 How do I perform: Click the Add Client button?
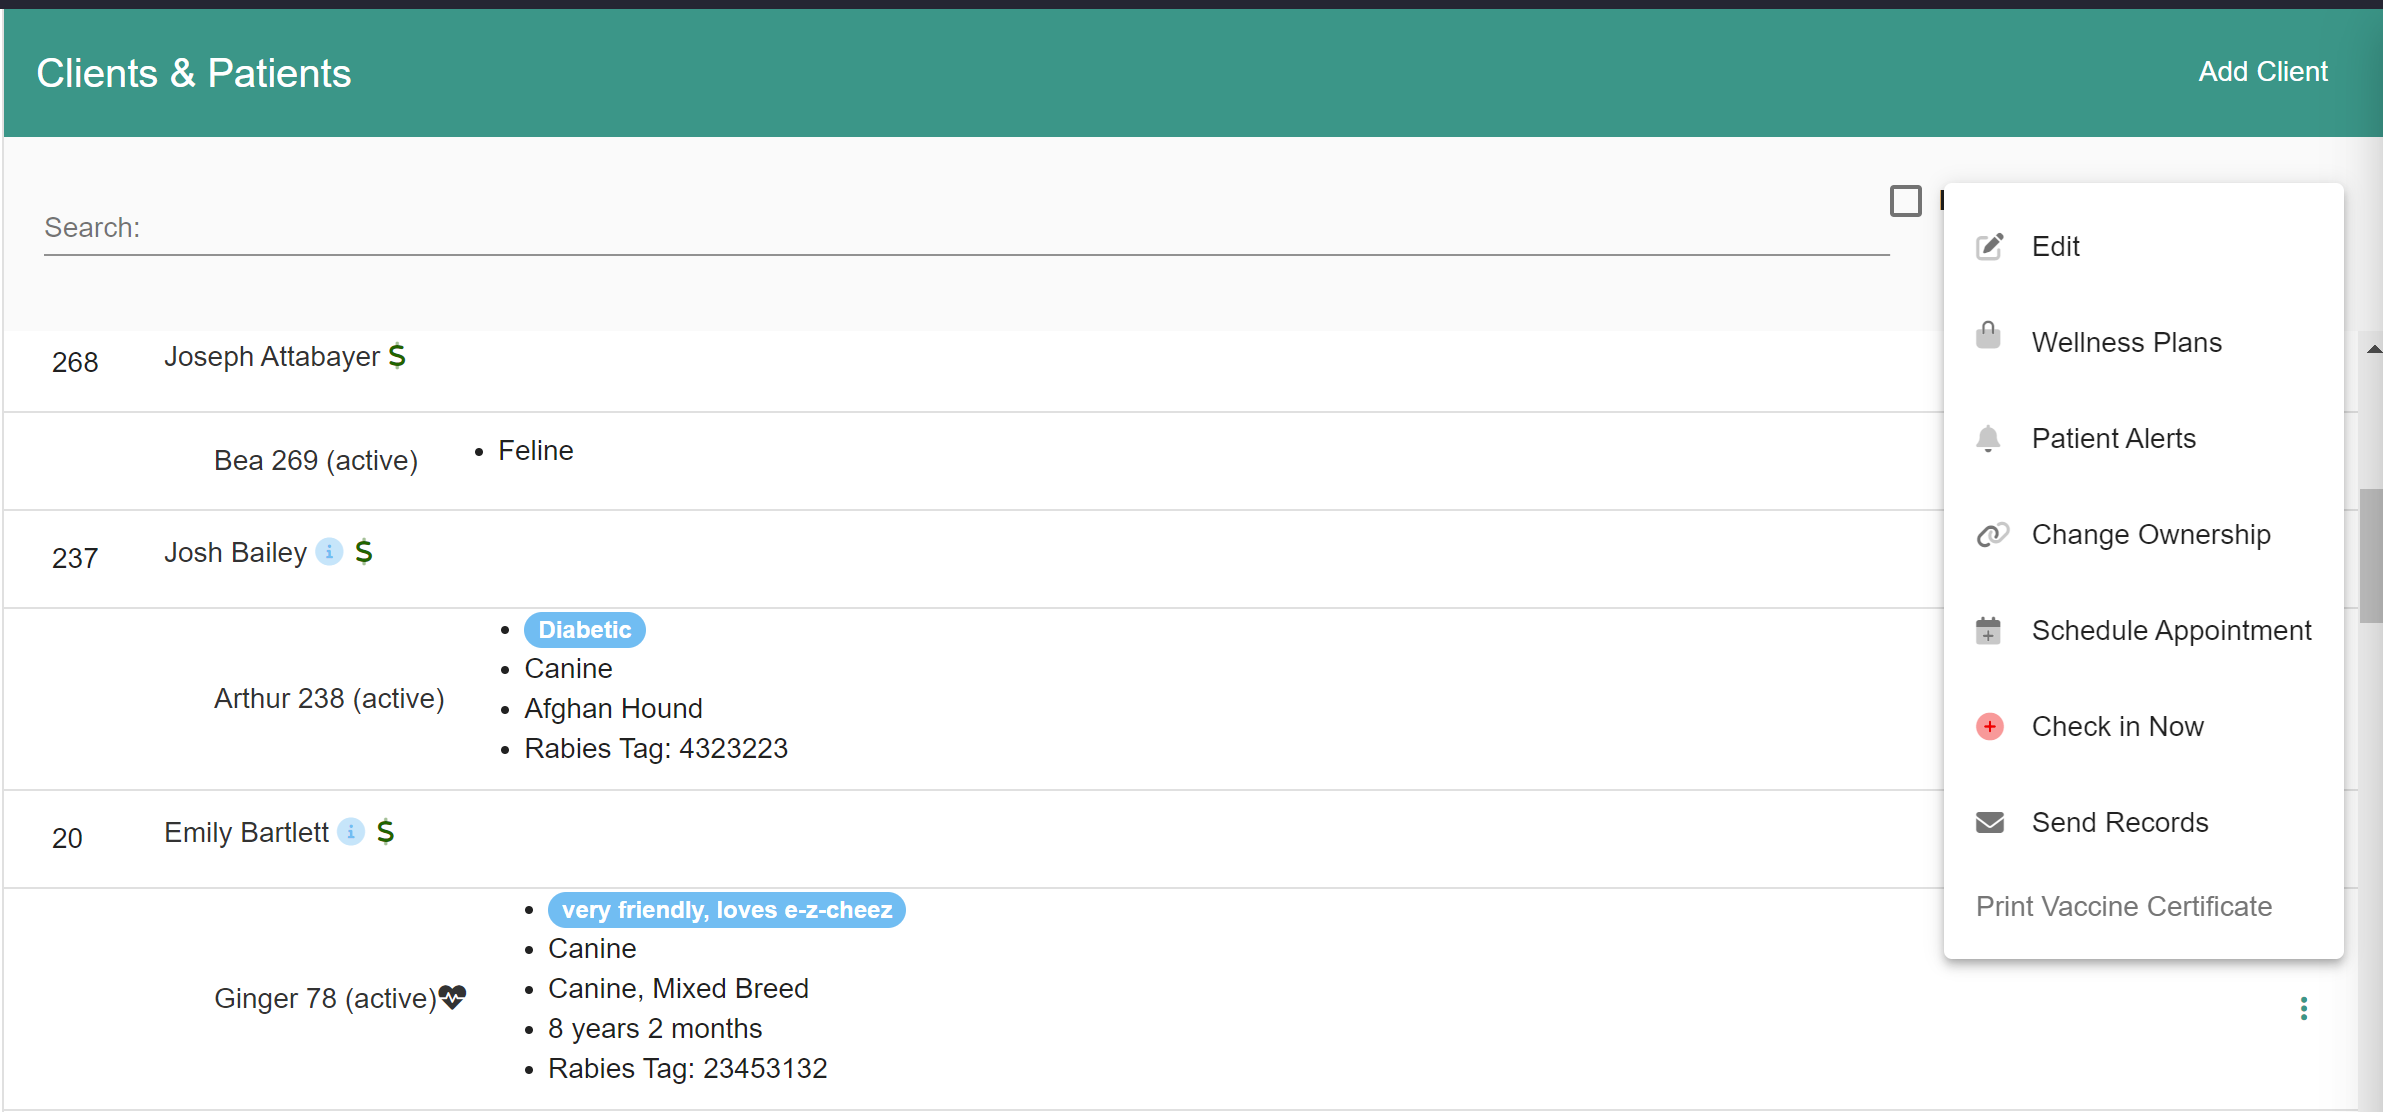(2262, 72)
